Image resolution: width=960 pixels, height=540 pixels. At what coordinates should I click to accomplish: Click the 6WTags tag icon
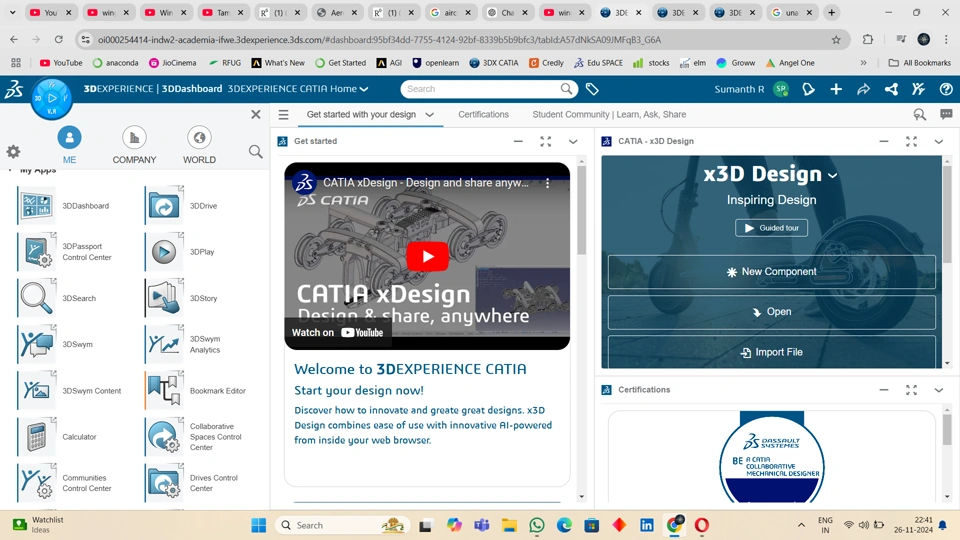pyautogui.click(x=591, y=89)
